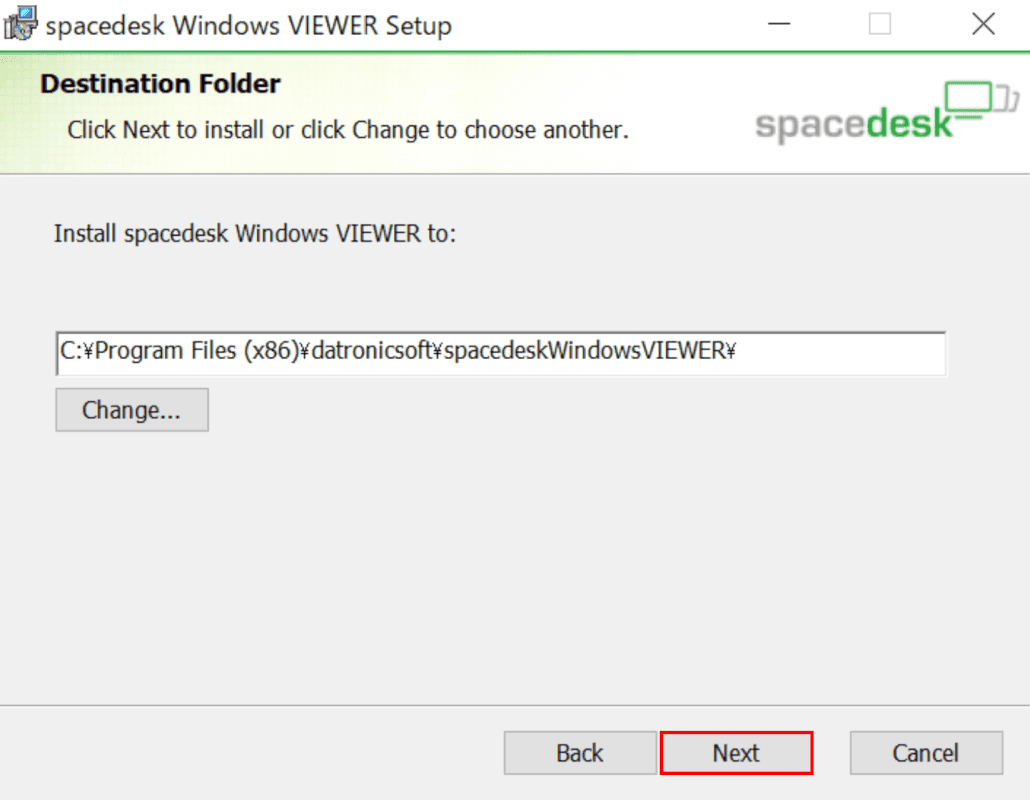The width and height of the screenshot is (1030, 800).
Task: Click the disabled maximize button
Action: point(880,24)
